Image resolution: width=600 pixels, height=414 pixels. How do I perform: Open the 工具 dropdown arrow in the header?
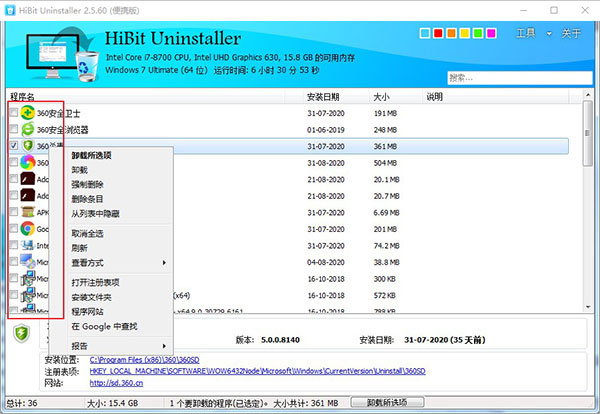click(549, 34)
